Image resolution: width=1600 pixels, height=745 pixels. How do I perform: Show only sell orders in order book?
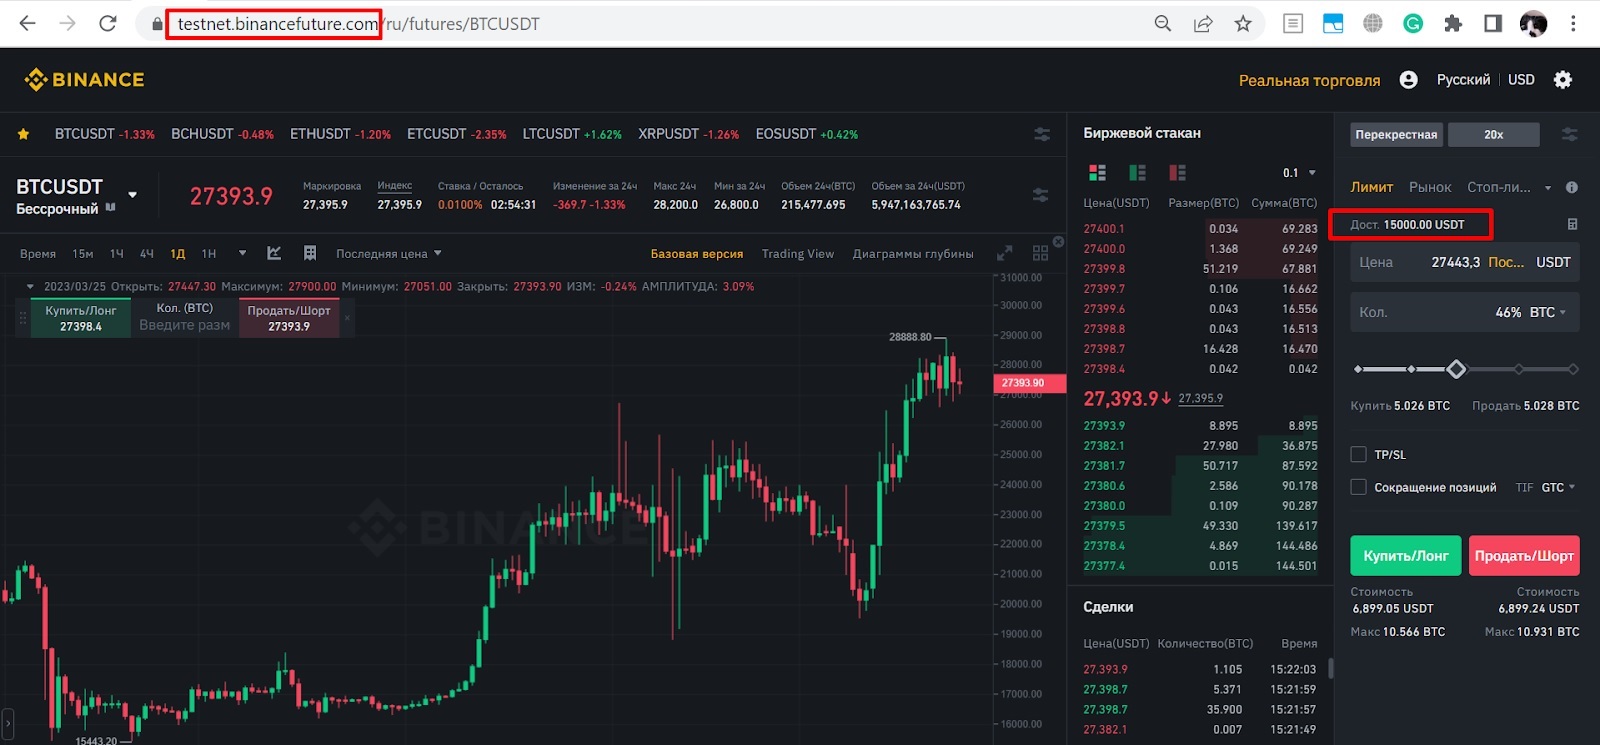[1177, 173]
